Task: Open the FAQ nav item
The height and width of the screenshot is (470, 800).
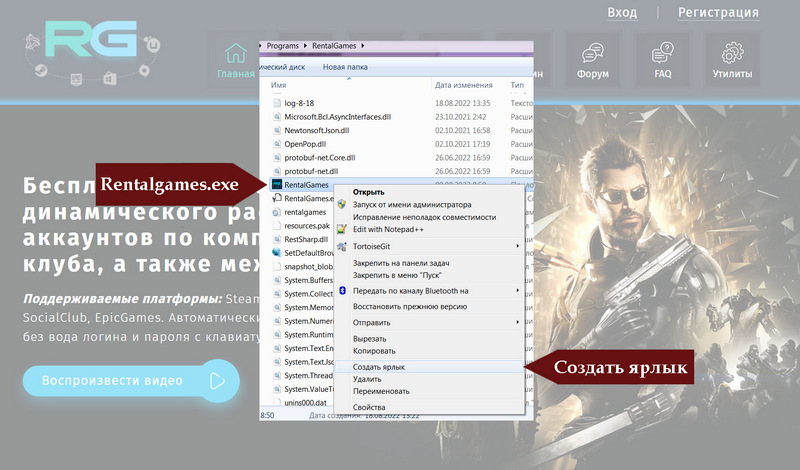Action: pyautogui.click(x=663, y=61)
